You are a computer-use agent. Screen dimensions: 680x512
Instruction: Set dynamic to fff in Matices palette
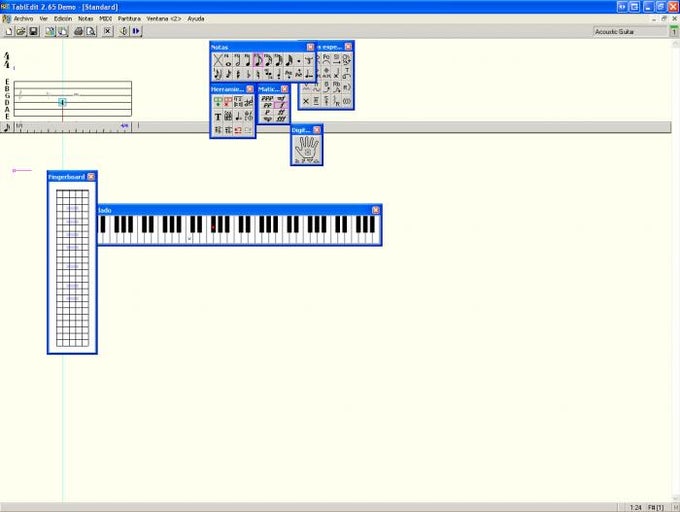click(x=281, y=119)
